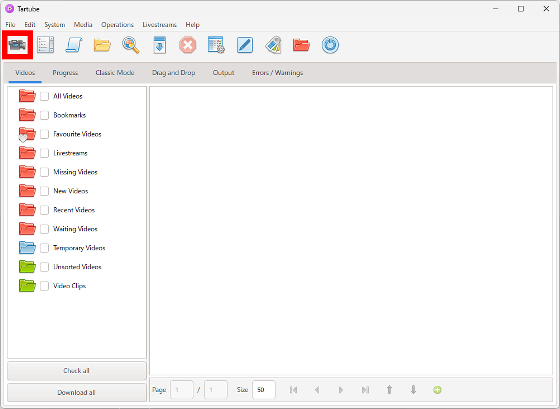The height and width of the screenshot is (409, 560).
Task: Click the Check all button
Action: pos(76,370)
